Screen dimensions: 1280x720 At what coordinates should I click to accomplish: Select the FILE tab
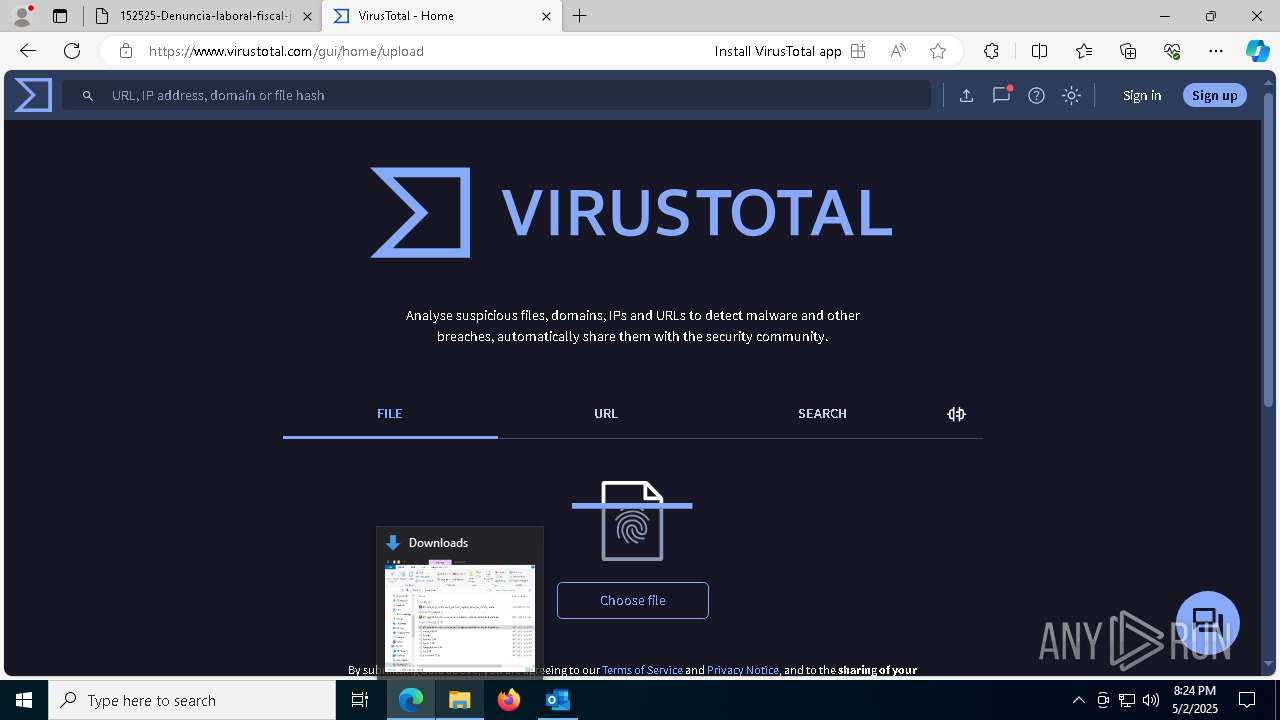(390, 413)
